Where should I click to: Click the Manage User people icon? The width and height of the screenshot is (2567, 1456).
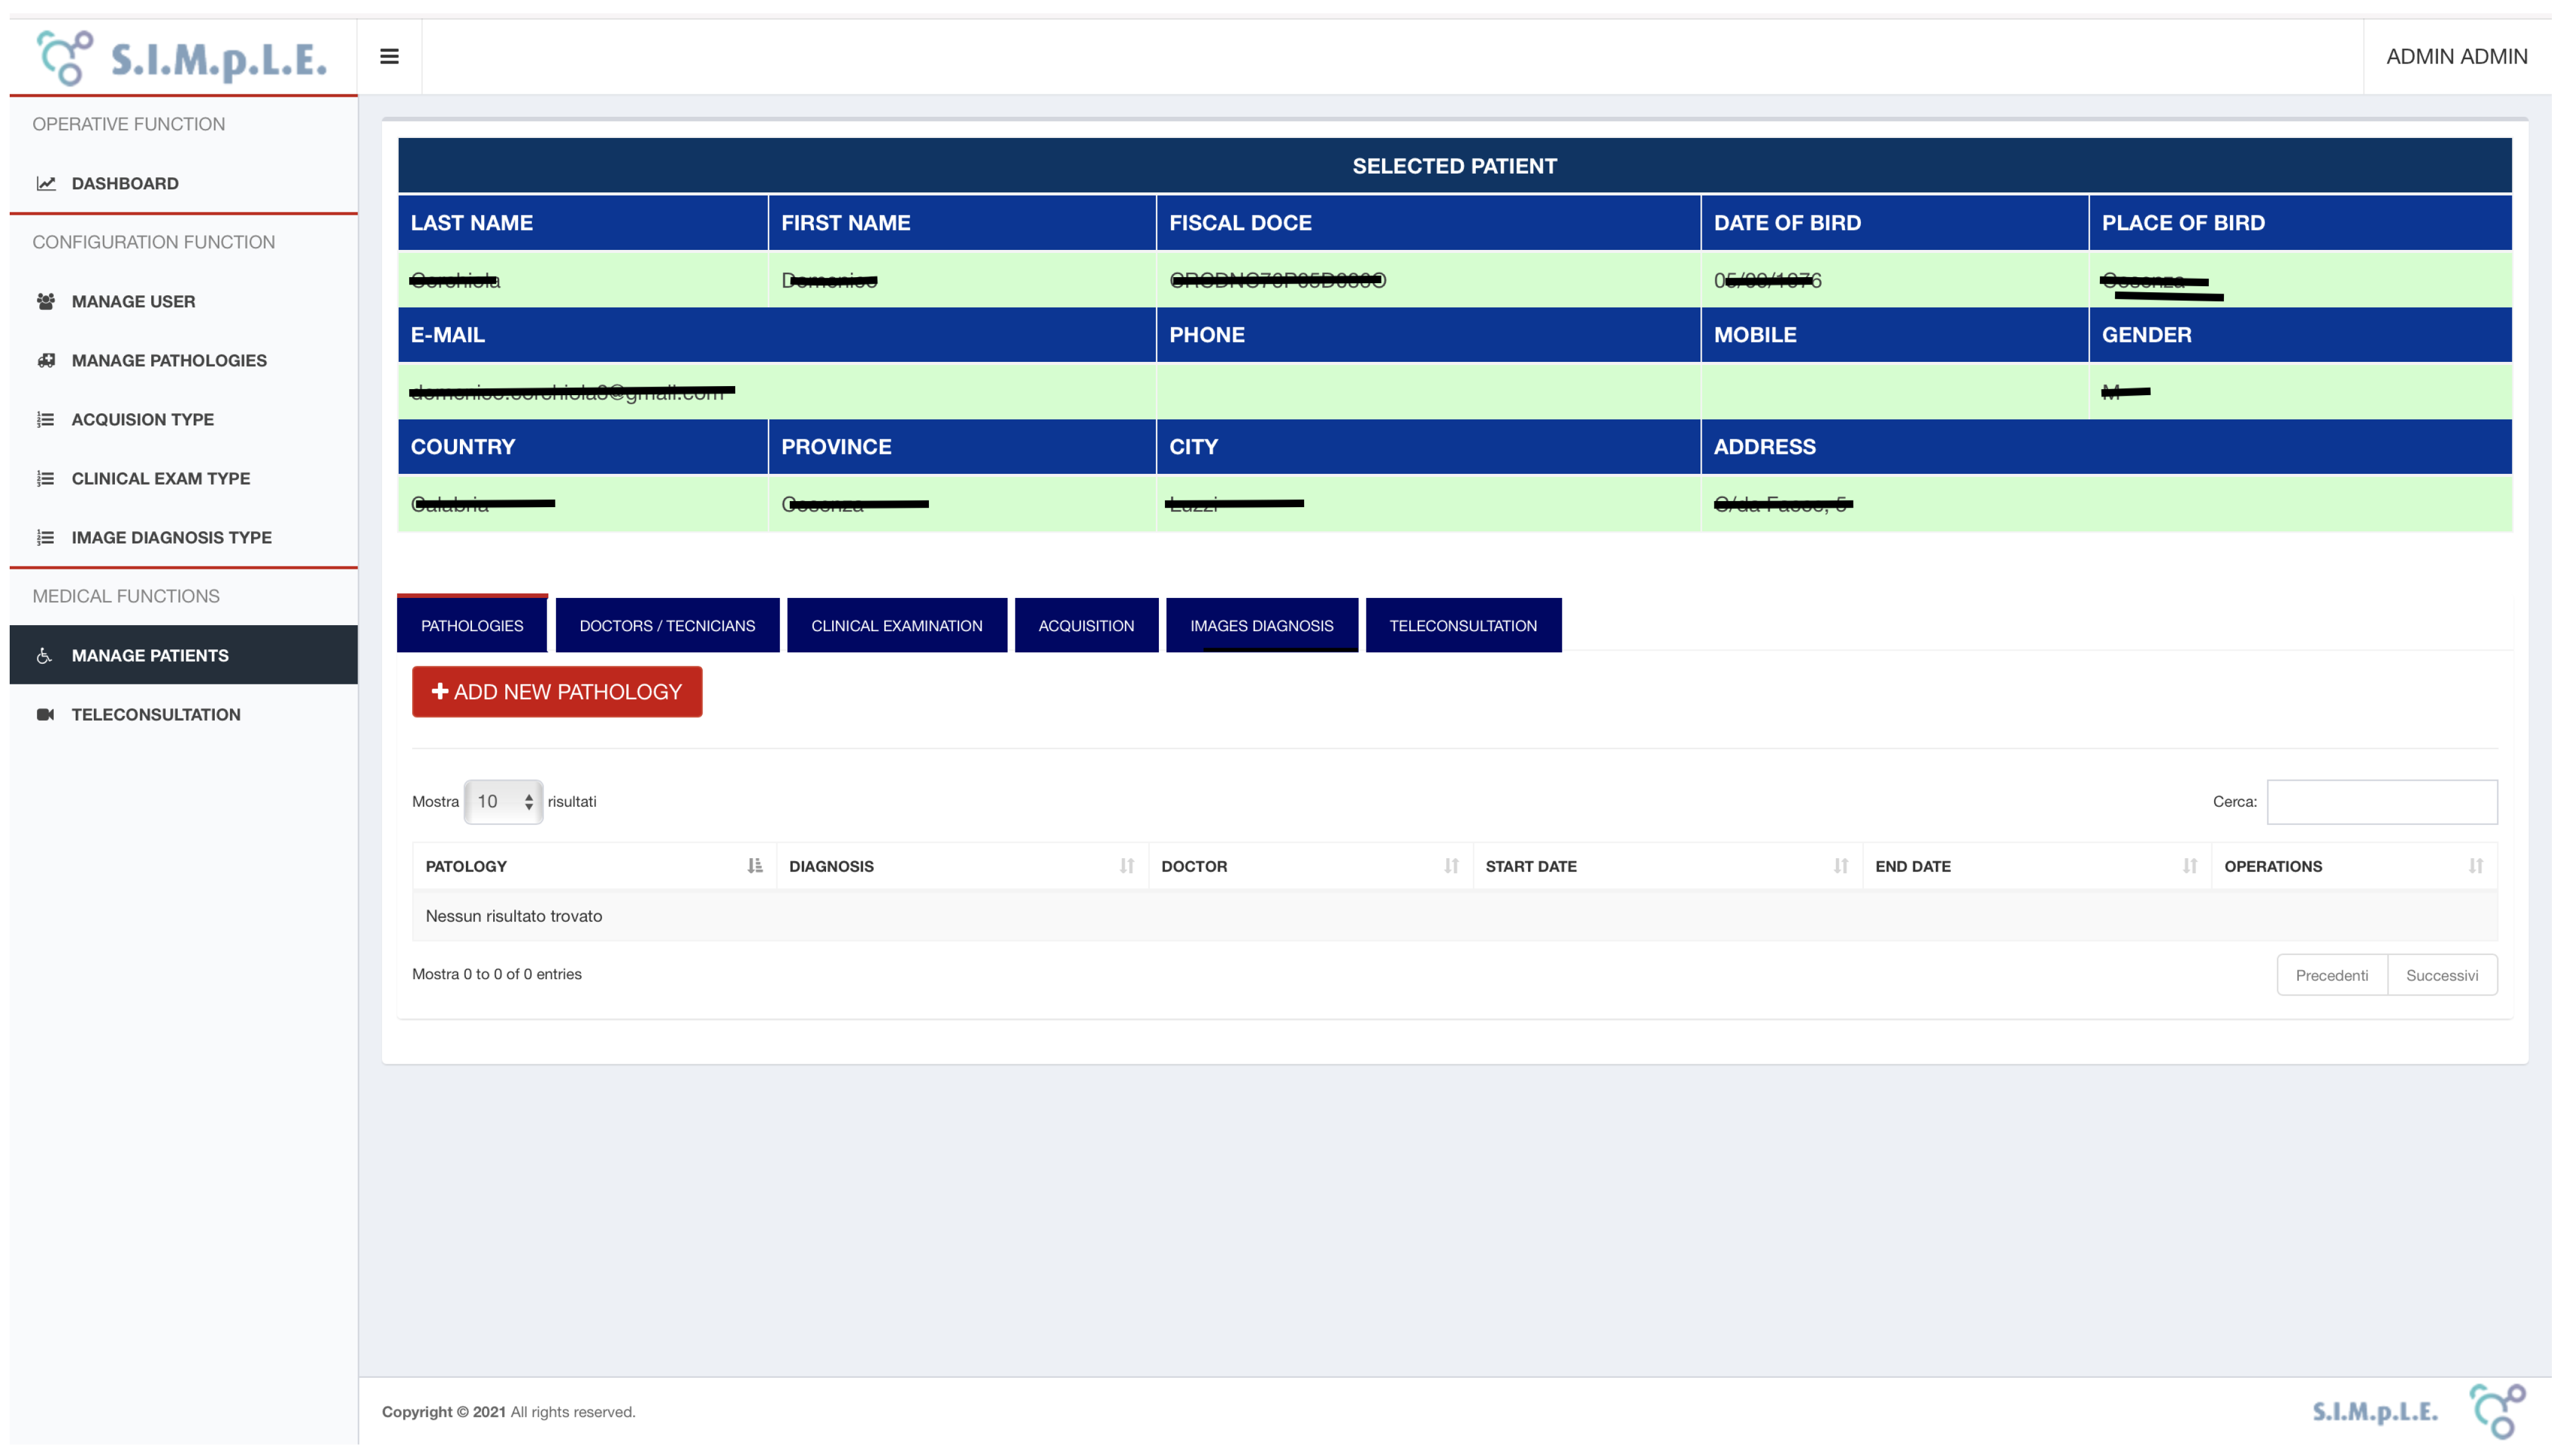tap(46, 301)
